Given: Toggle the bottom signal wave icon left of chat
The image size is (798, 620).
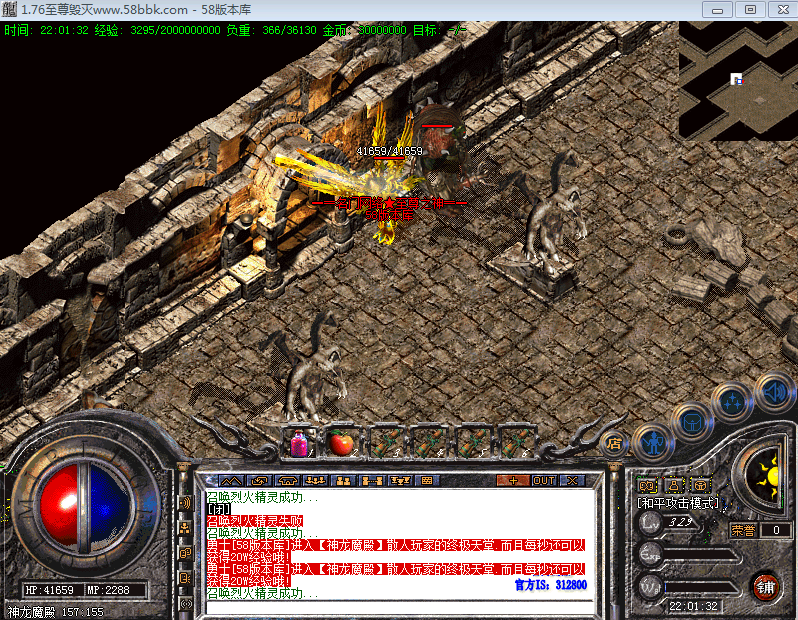Looking at the screenshot, I should point(185,604).
